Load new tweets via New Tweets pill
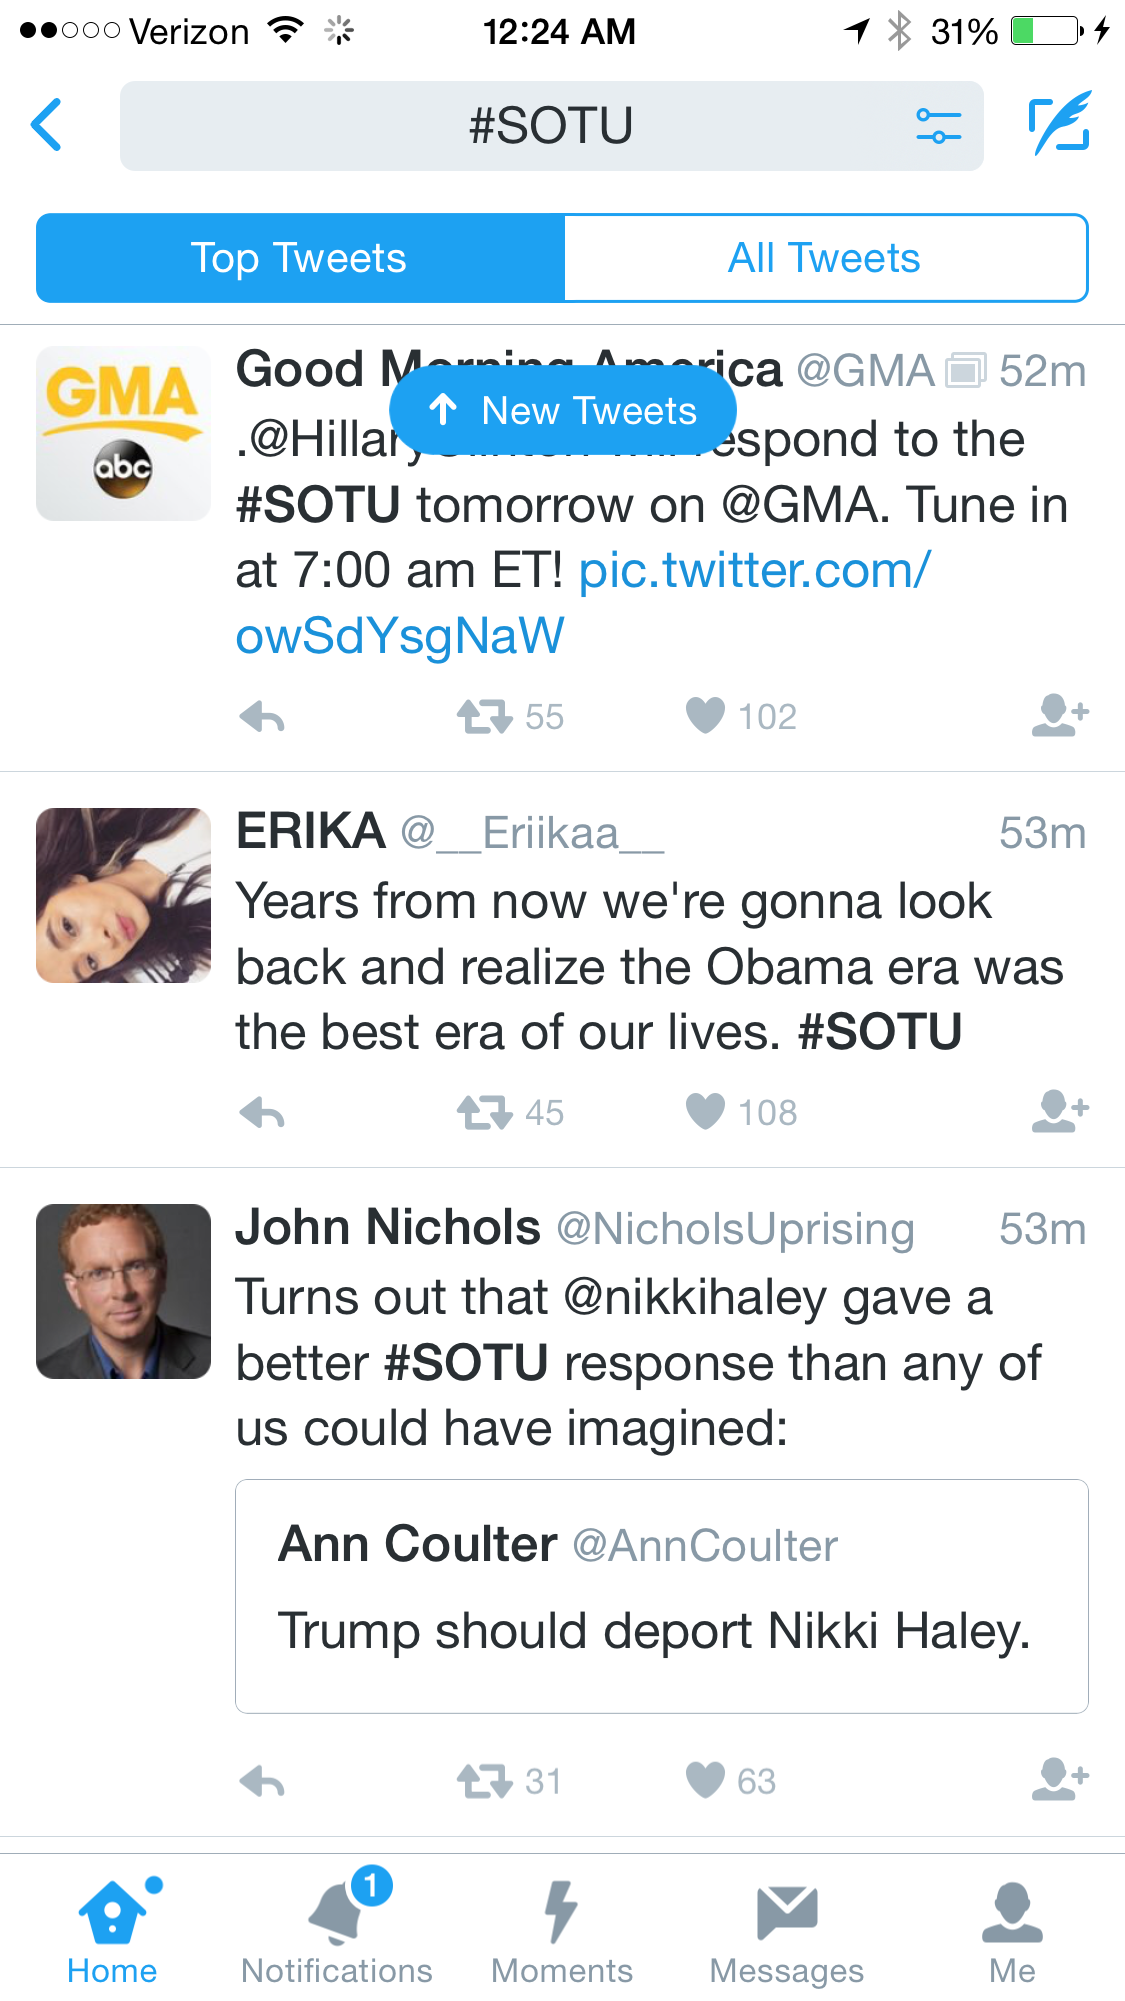Viewport: 1125px width, 2001px height. coord(562,411)
